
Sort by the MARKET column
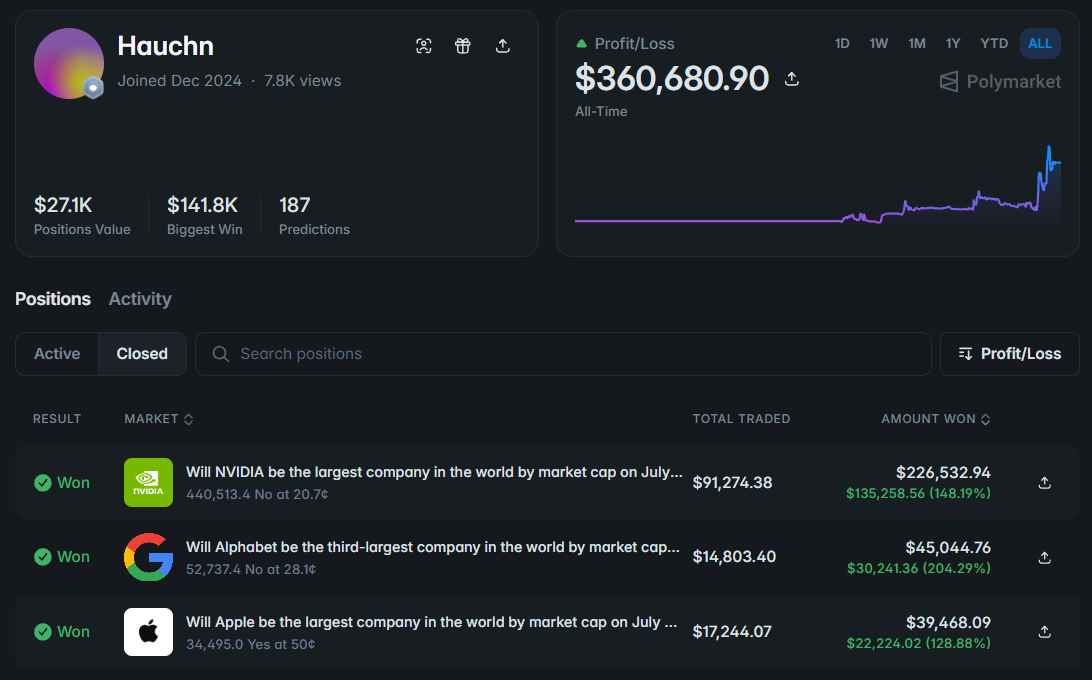pyautogui.click(x=159, y=419)
